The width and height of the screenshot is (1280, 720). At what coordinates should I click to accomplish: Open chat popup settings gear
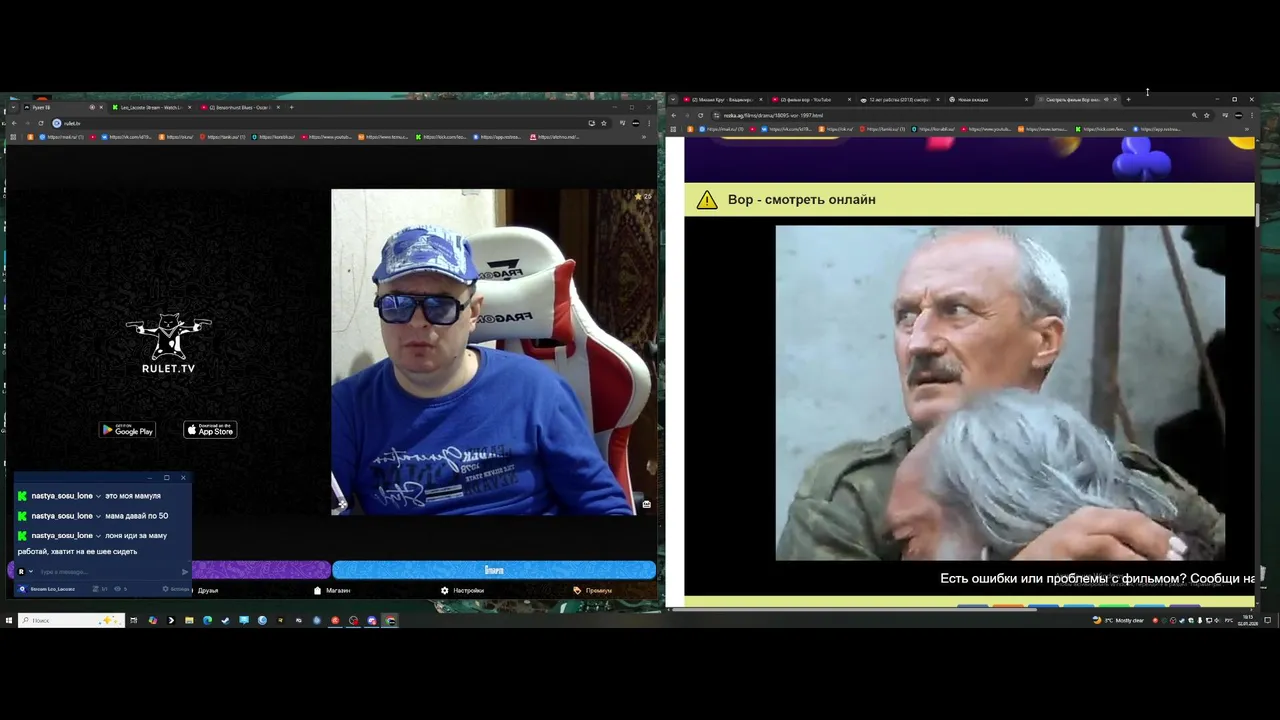pyautogui.click(x=166, y=589)
